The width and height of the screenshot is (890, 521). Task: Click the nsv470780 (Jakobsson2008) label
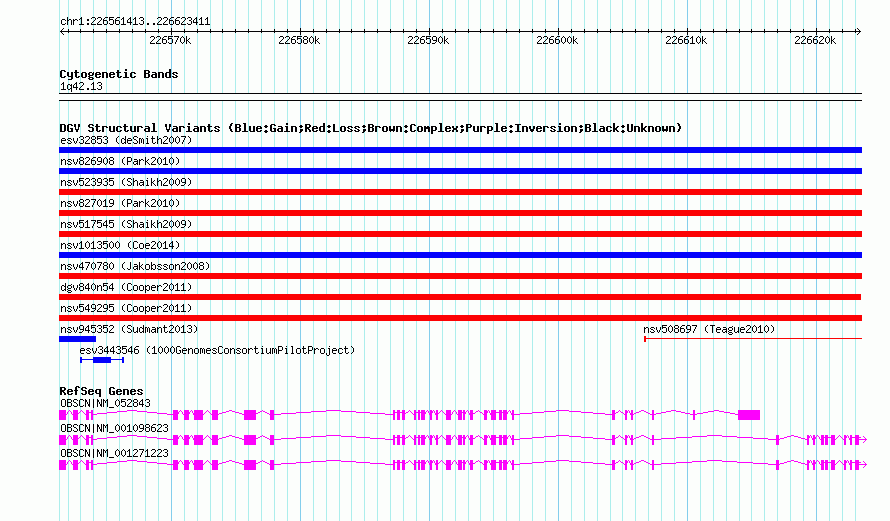click(135, 266)
